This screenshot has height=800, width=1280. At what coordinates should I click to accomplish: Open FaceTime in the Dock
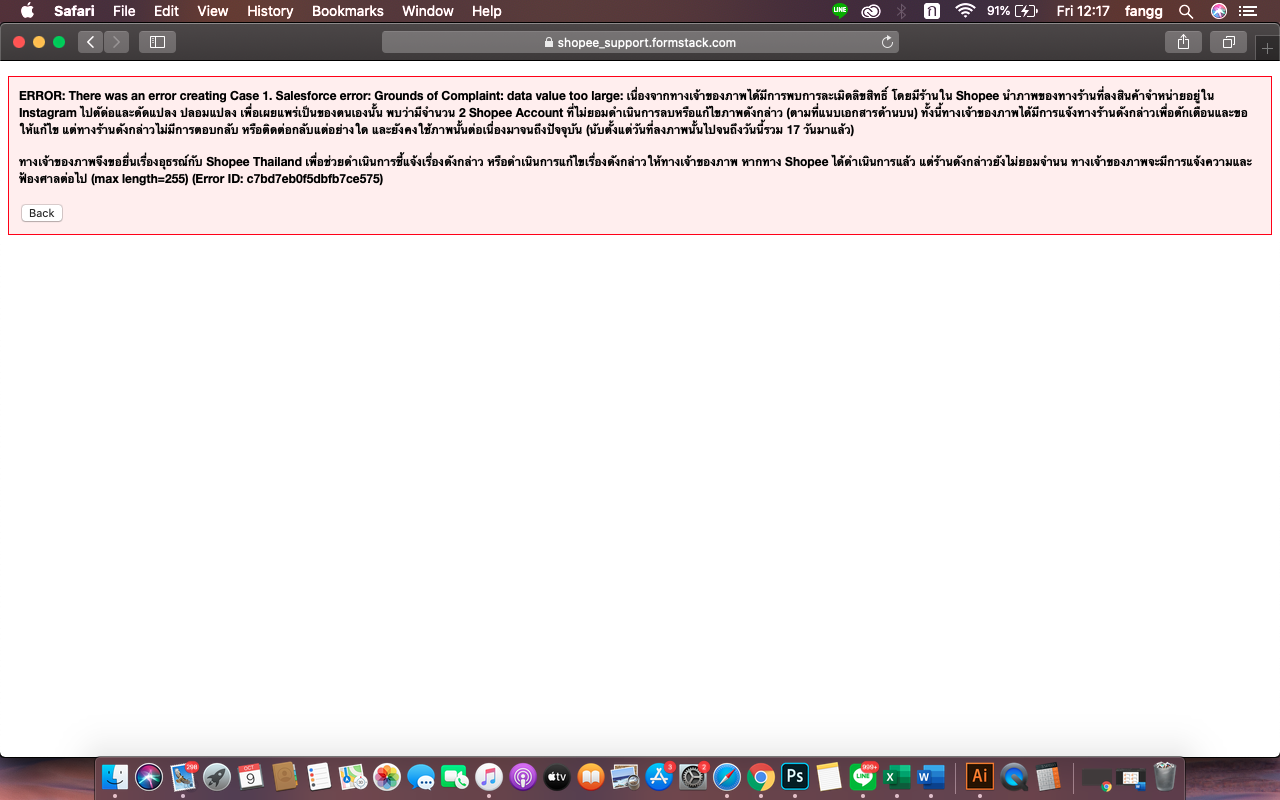tap(455, 776)
